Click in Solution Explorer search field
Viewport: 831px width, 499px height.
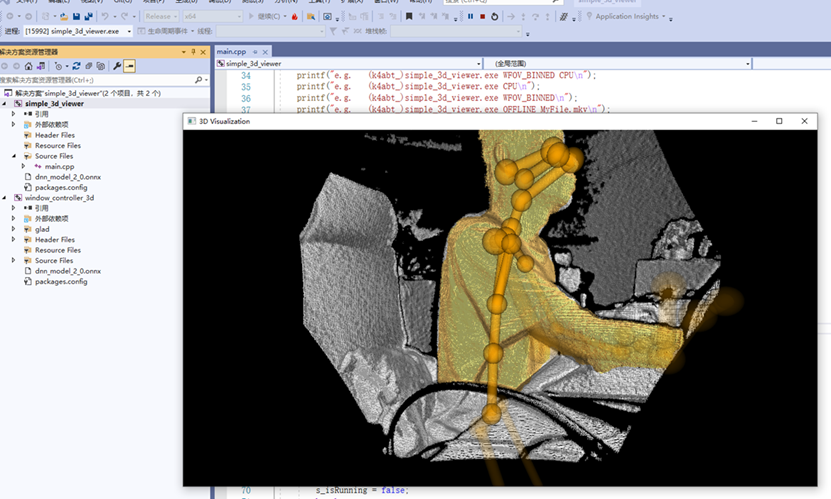coord(97,80)
